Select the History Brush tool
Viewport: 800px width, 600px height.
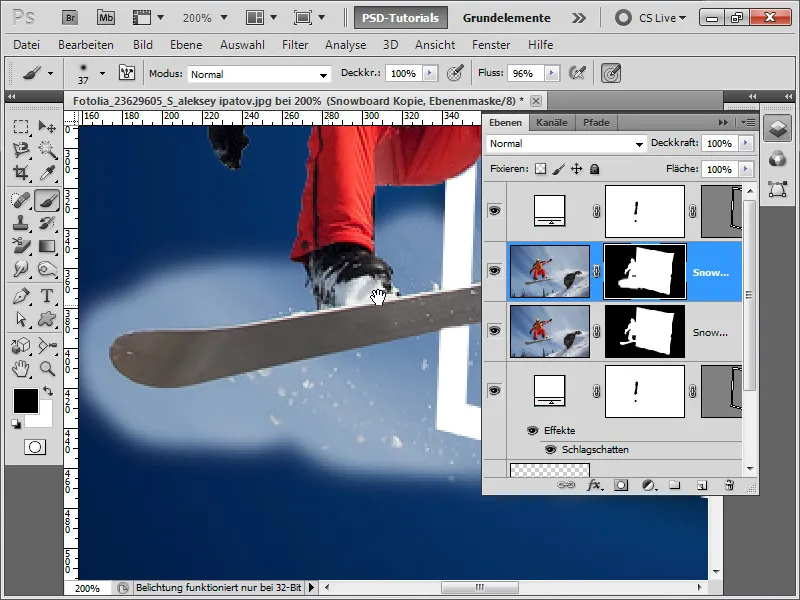coord(47,223)
